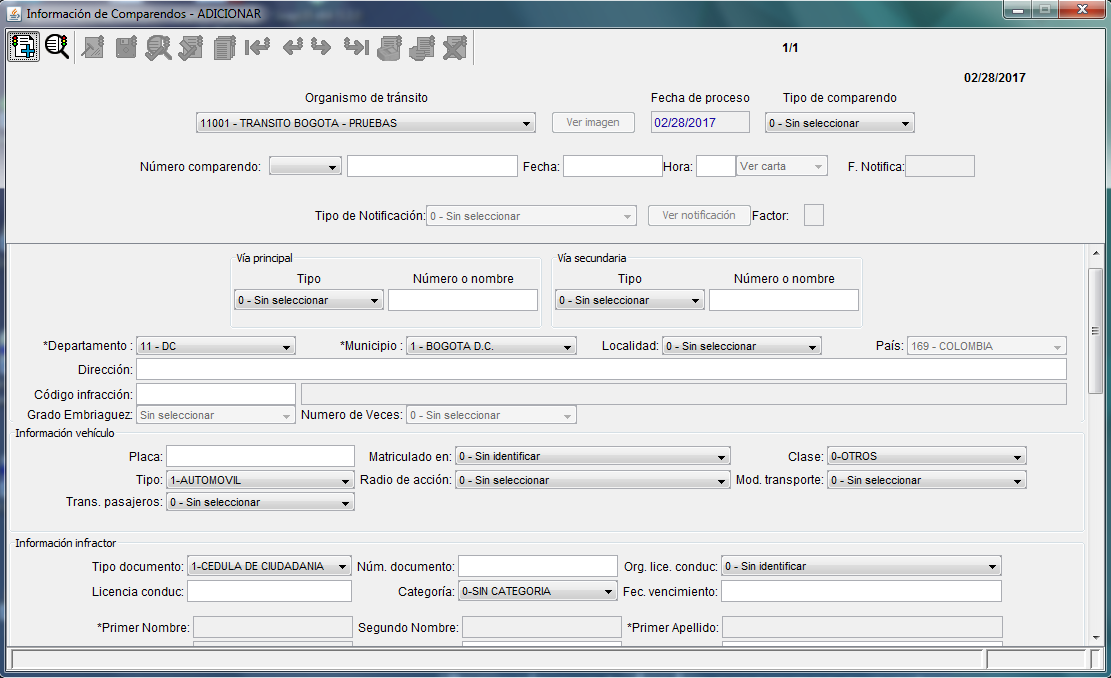Click the last record arrow icon
The height and width of the screenshot is (678, 1111).
click(x=355, y=47)
